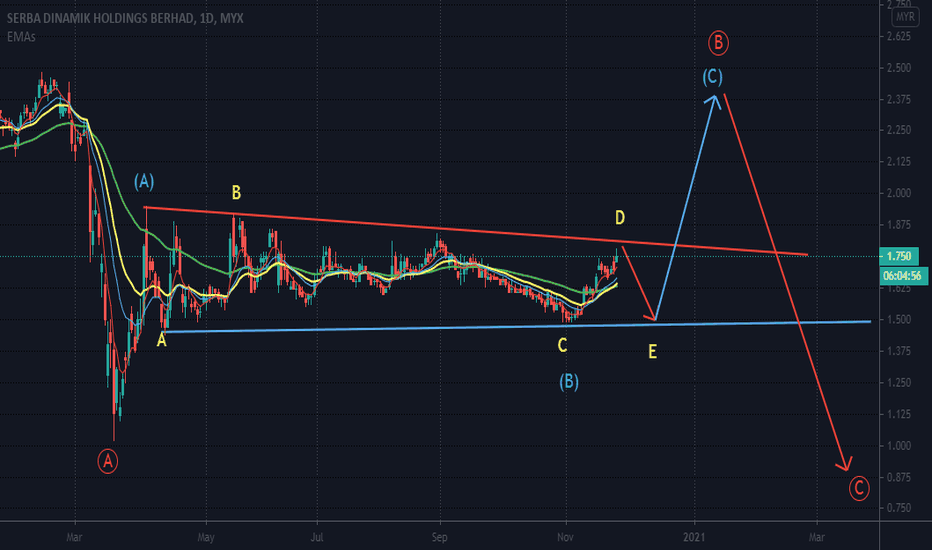The height and width of the screenshot is (550, 932).
Task: Click the MYR currency button
Action: [905, 17]
